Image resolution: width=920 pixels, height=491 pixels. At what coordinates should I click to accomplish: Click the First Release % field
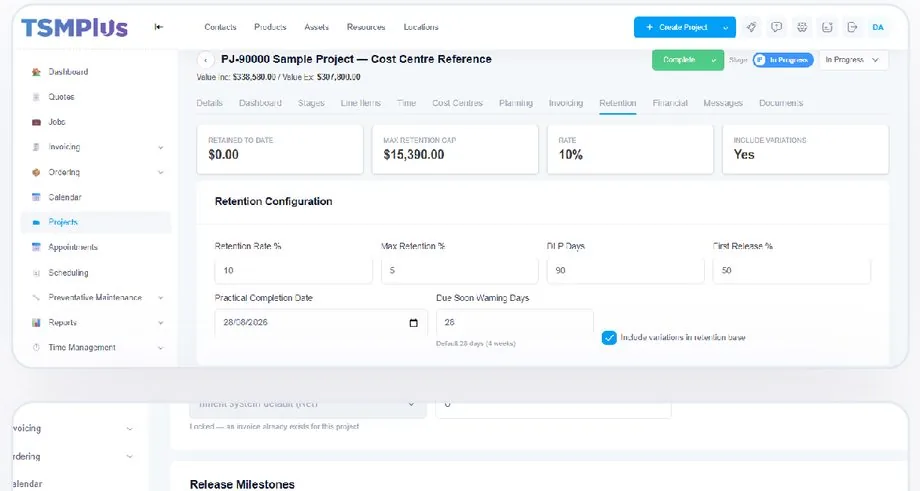[x=792, y=270]
